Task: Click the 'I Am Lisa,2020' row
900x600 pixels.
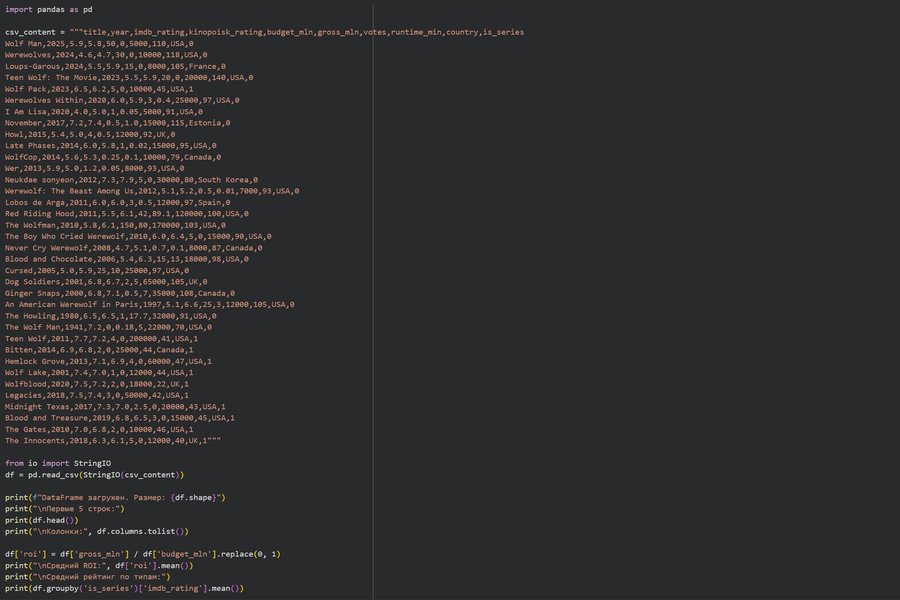Action: tap(104, 112)
